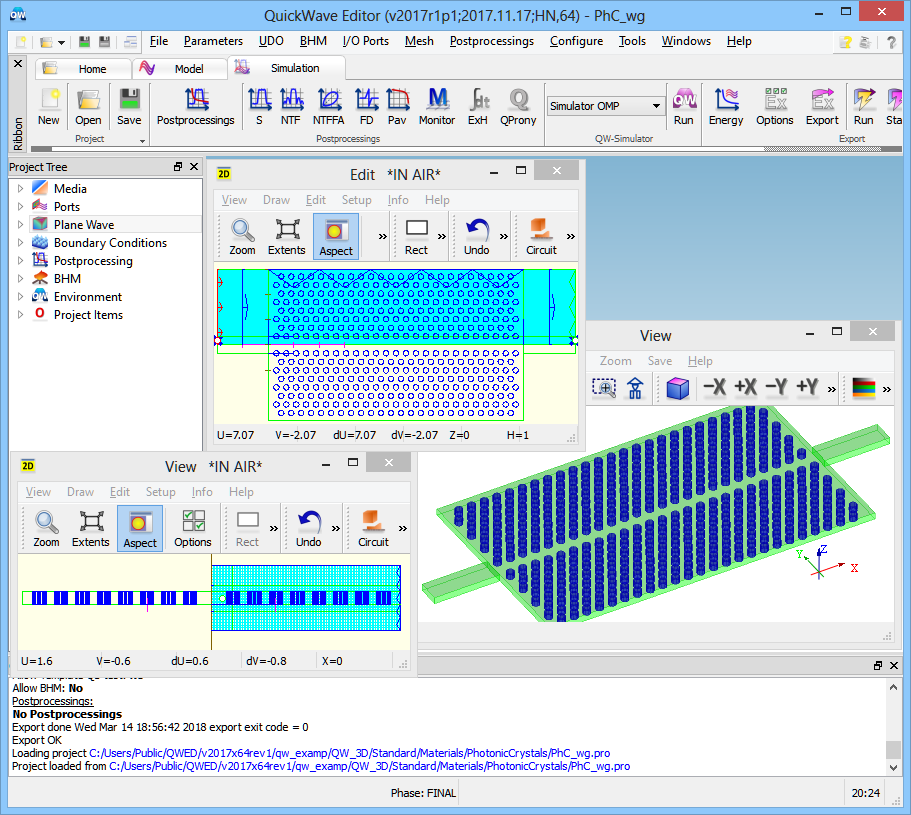
Task: Open the QProny postprocessing tool
Action: tap(518, 106)
